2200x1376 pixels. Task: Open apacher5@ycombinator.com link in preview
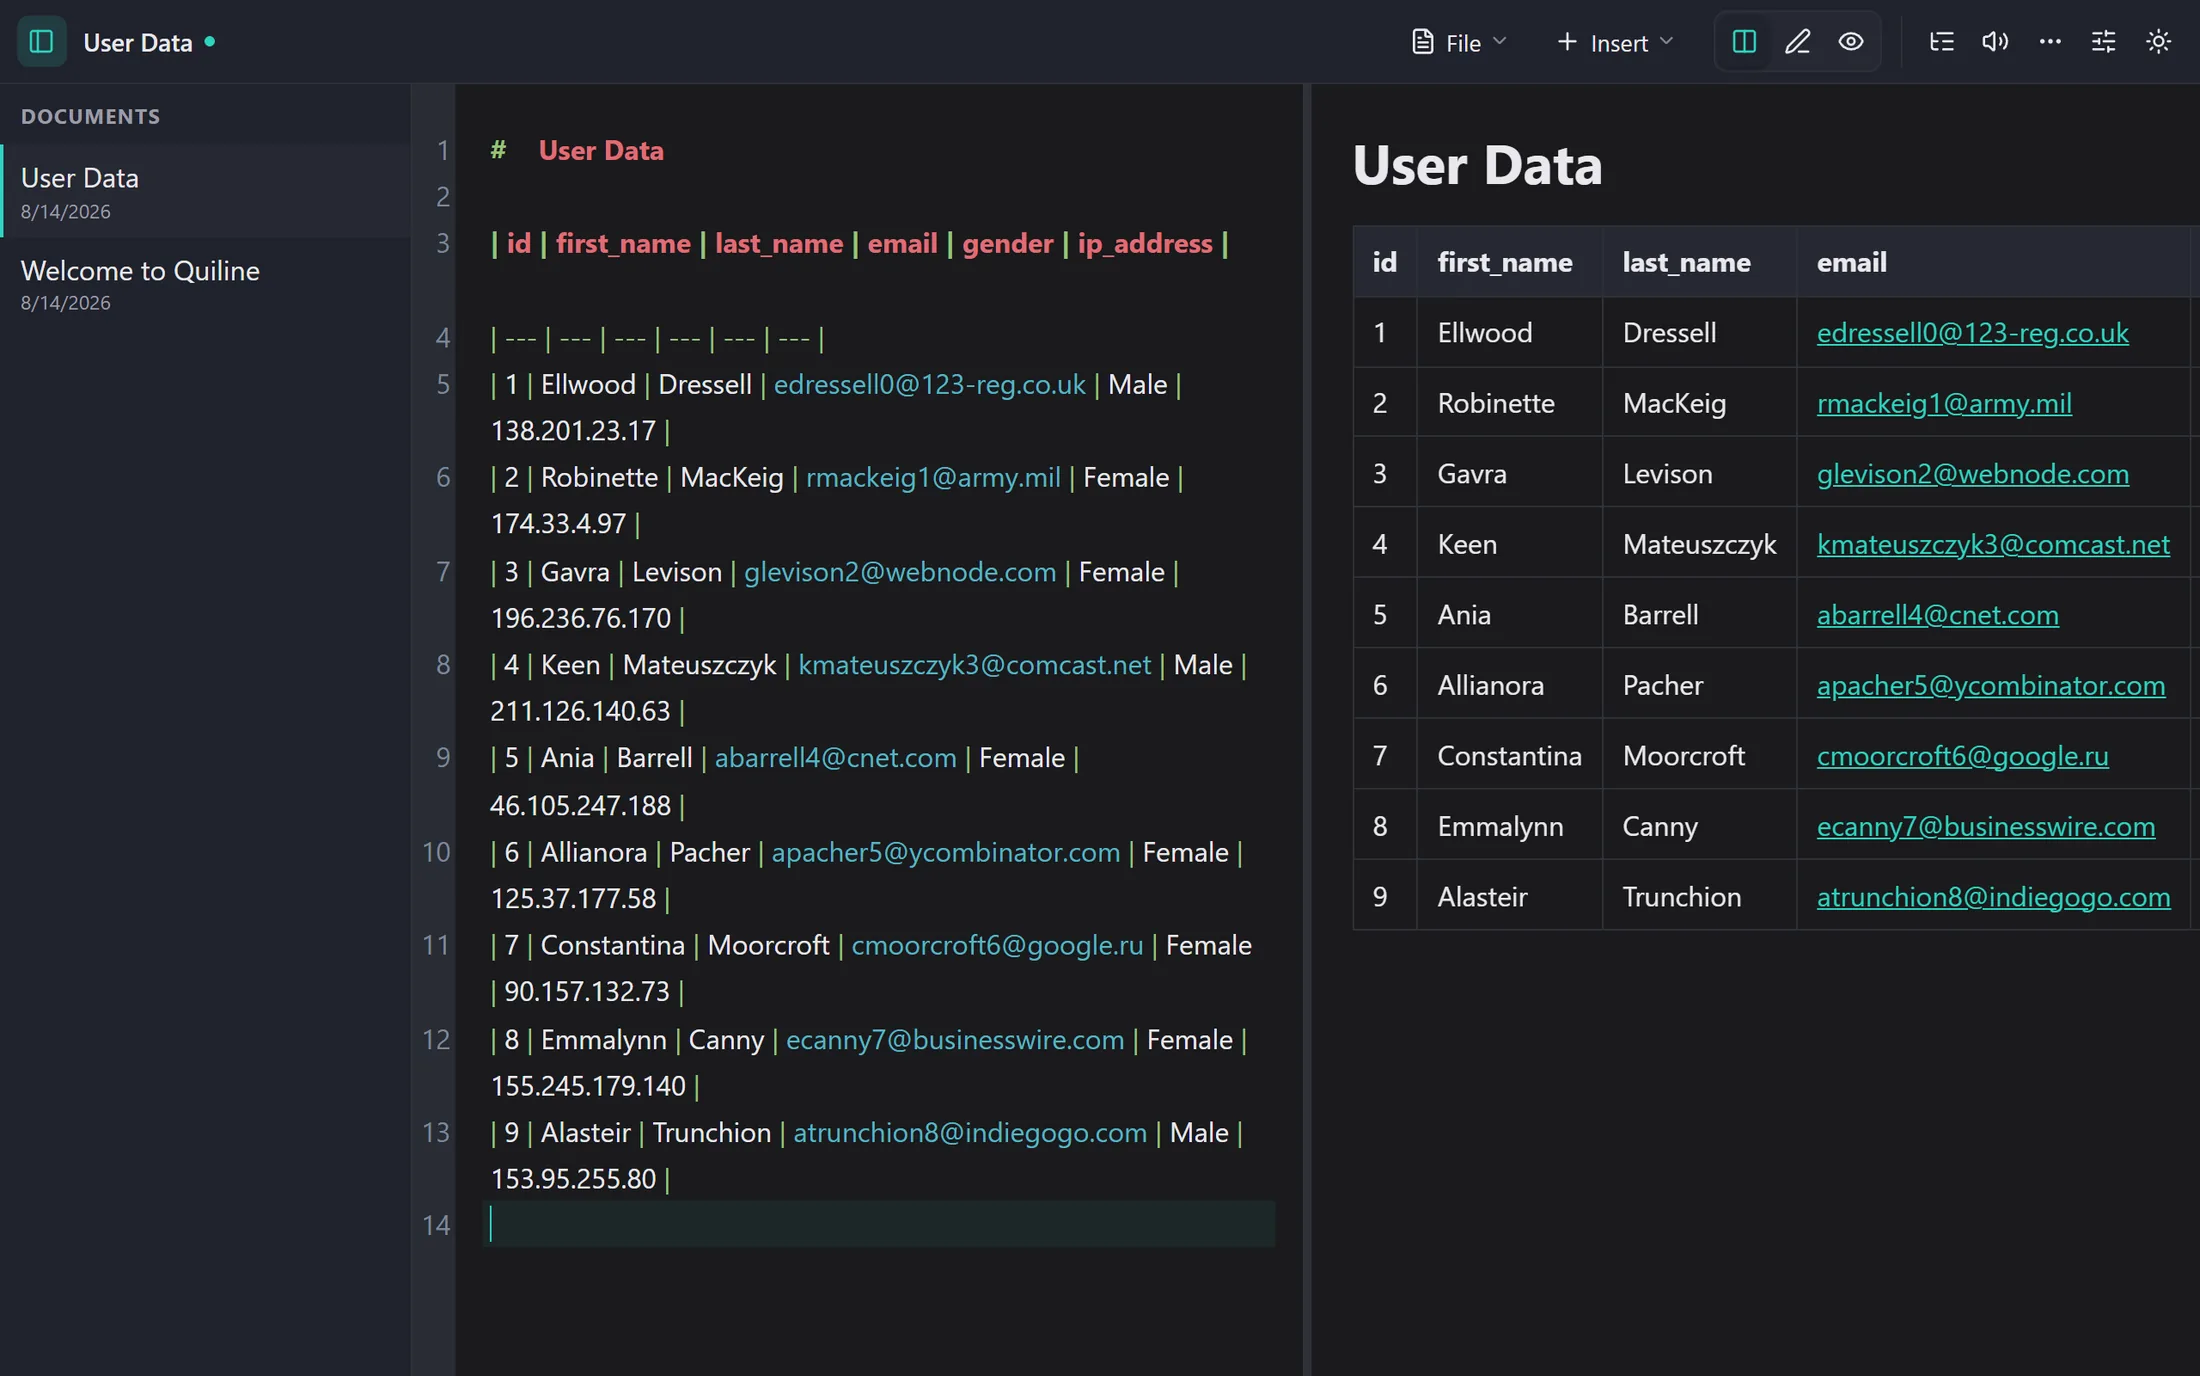tap(1990, 685)
